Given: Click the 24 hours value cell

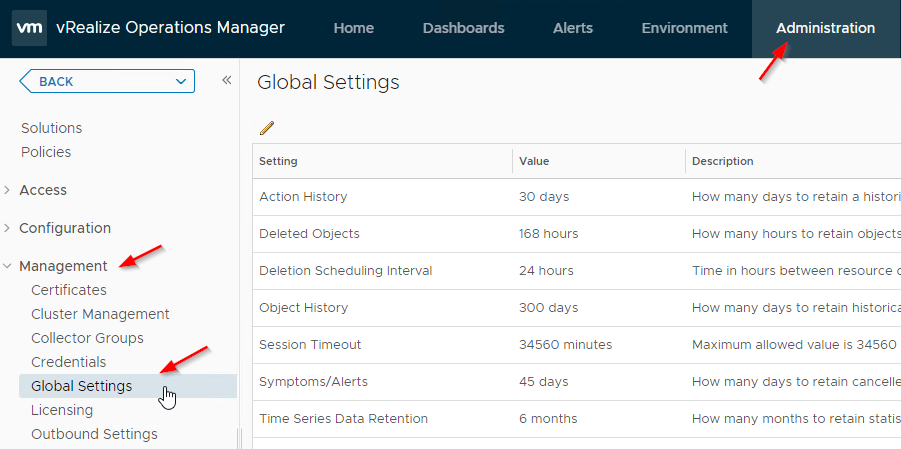Looking at the screenshot, I should [x=546, y=271].
